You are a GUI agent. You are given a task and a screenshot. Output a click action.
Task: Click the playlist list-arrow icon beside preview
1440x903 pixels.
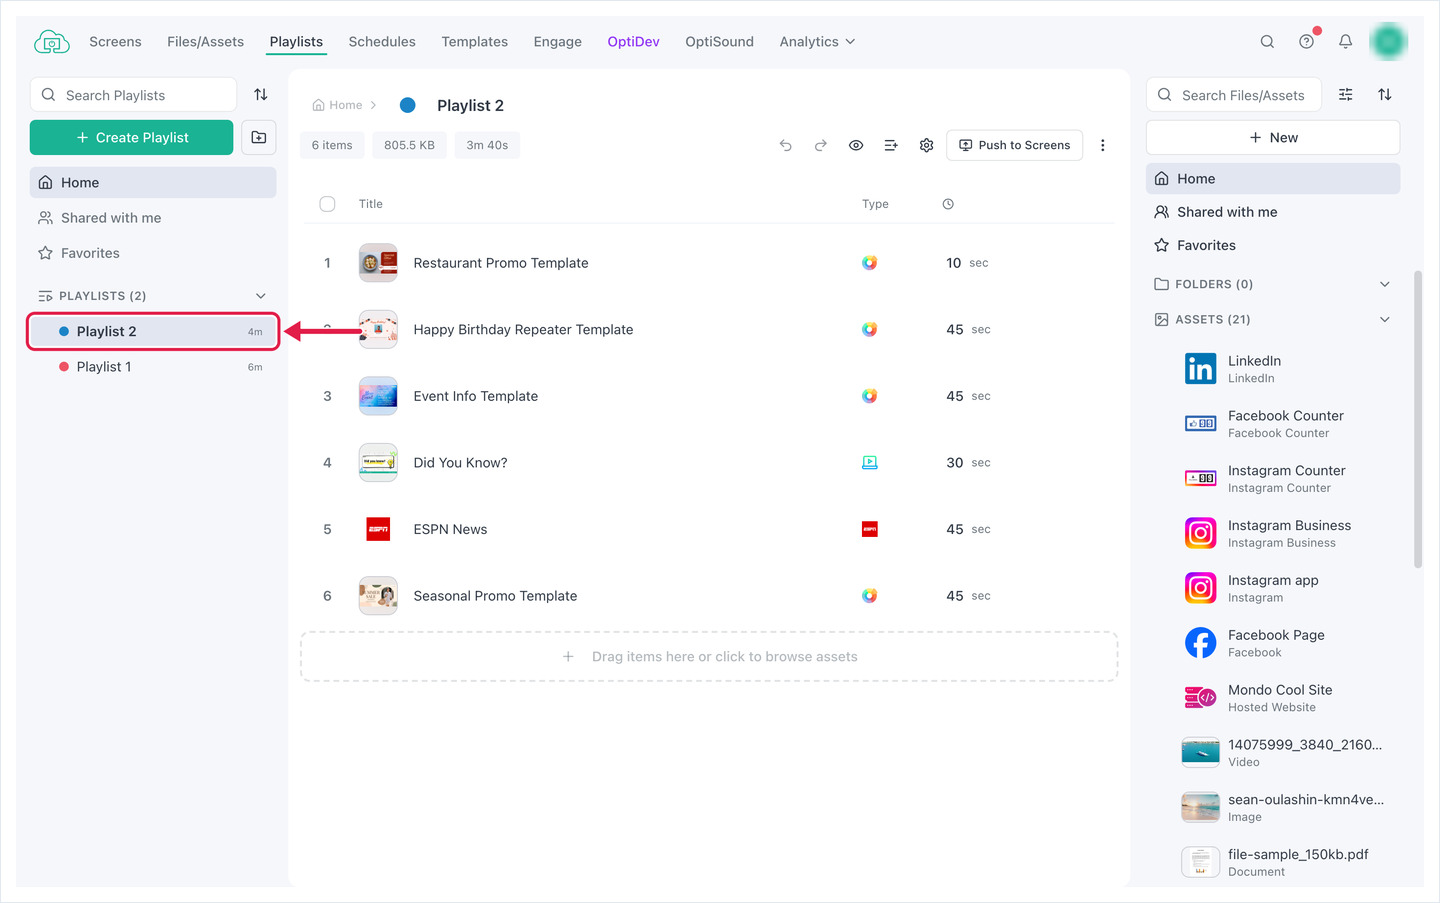point(891,145)
